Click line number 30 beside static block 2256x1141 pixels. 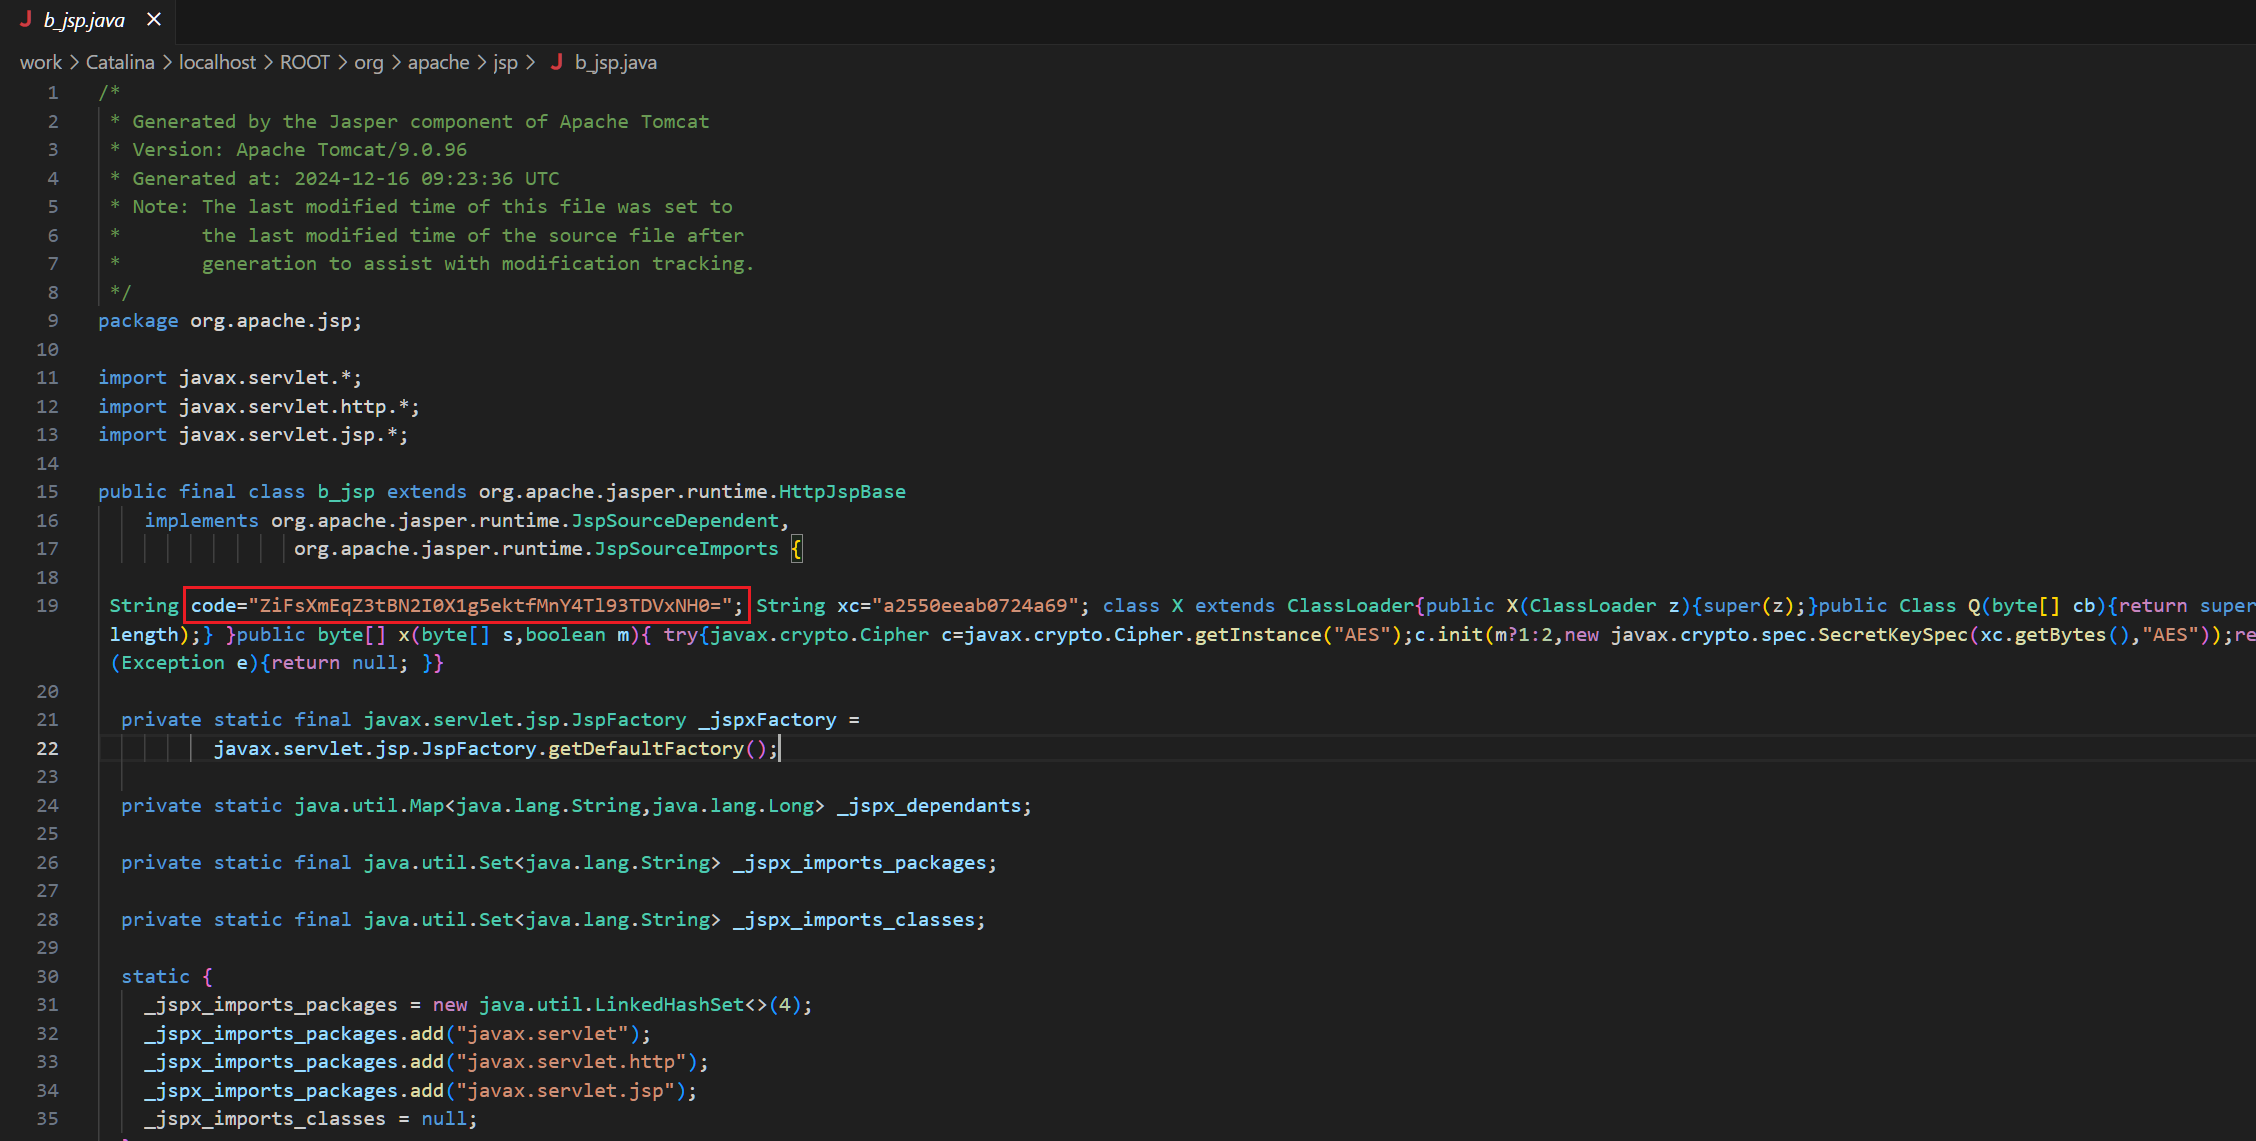(47, 977)
